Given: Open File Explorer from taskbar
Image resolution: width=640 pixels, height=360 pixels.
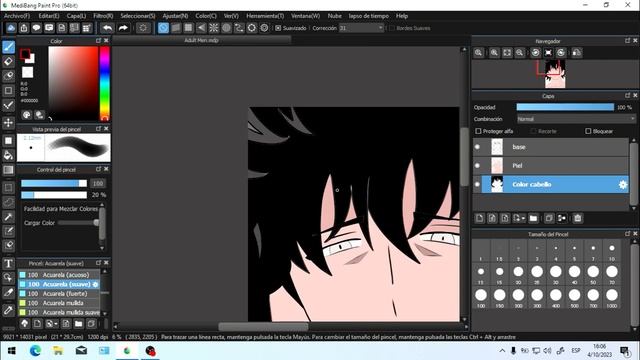Looking at the screenshot, I should coord(58,350).
